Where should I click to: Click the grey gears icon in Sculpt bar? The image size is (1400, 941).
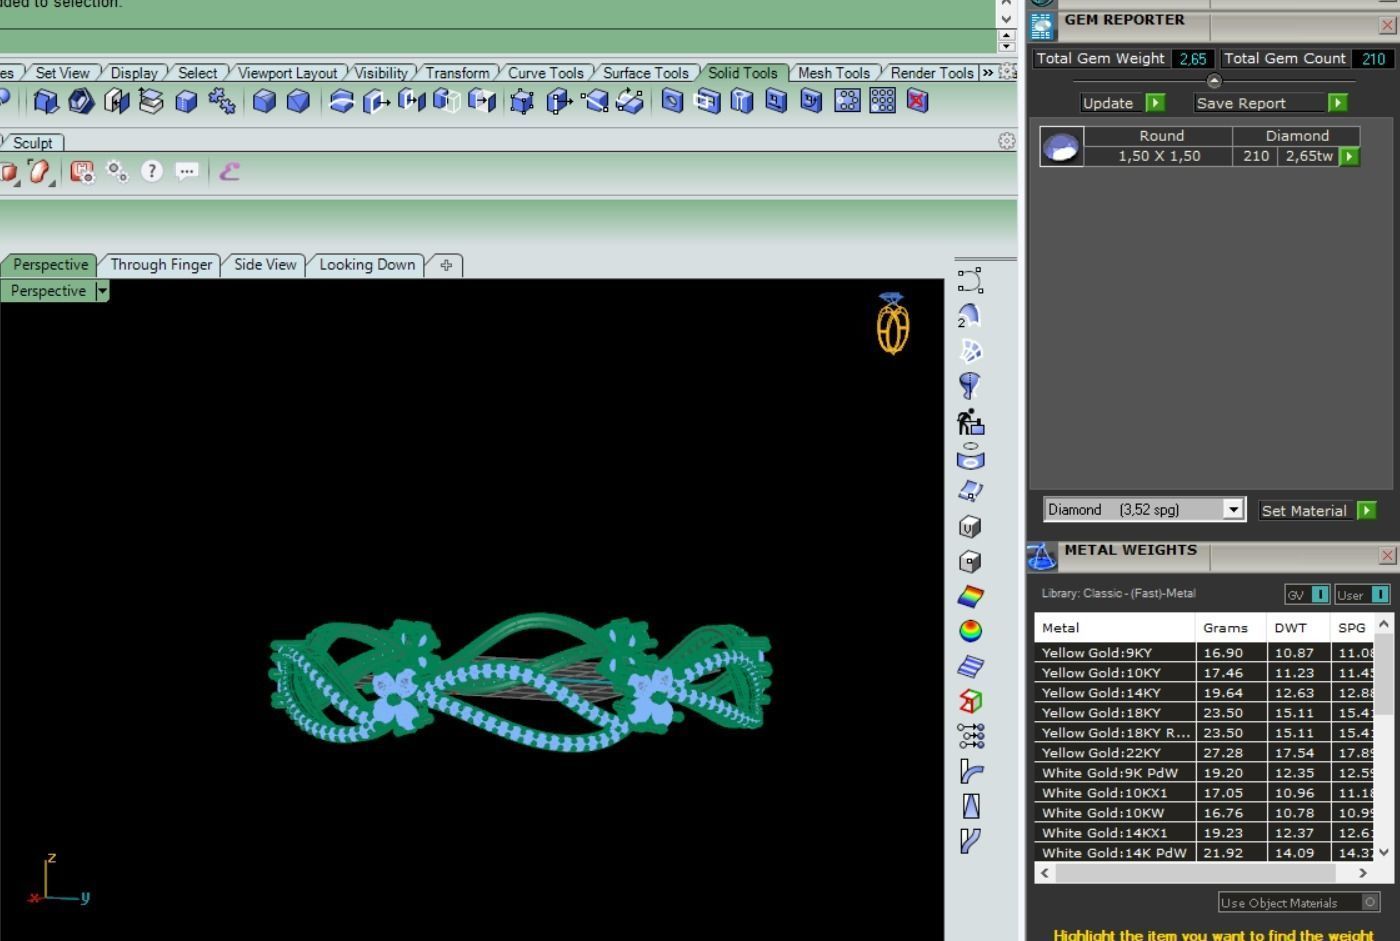click(x=117, y=172)
